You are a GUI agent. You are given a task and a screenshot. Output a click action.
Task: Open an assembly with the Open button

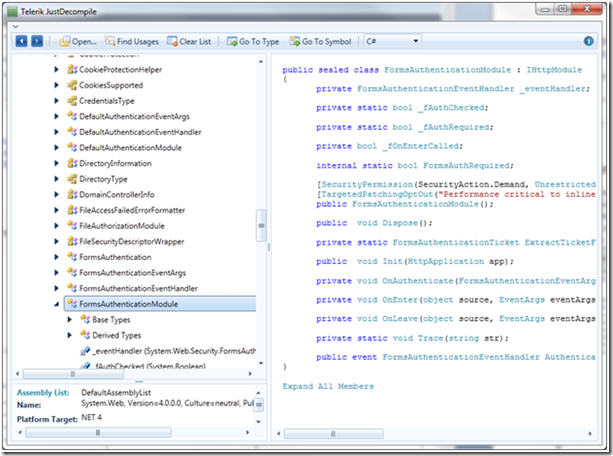(x=77, y=41)
